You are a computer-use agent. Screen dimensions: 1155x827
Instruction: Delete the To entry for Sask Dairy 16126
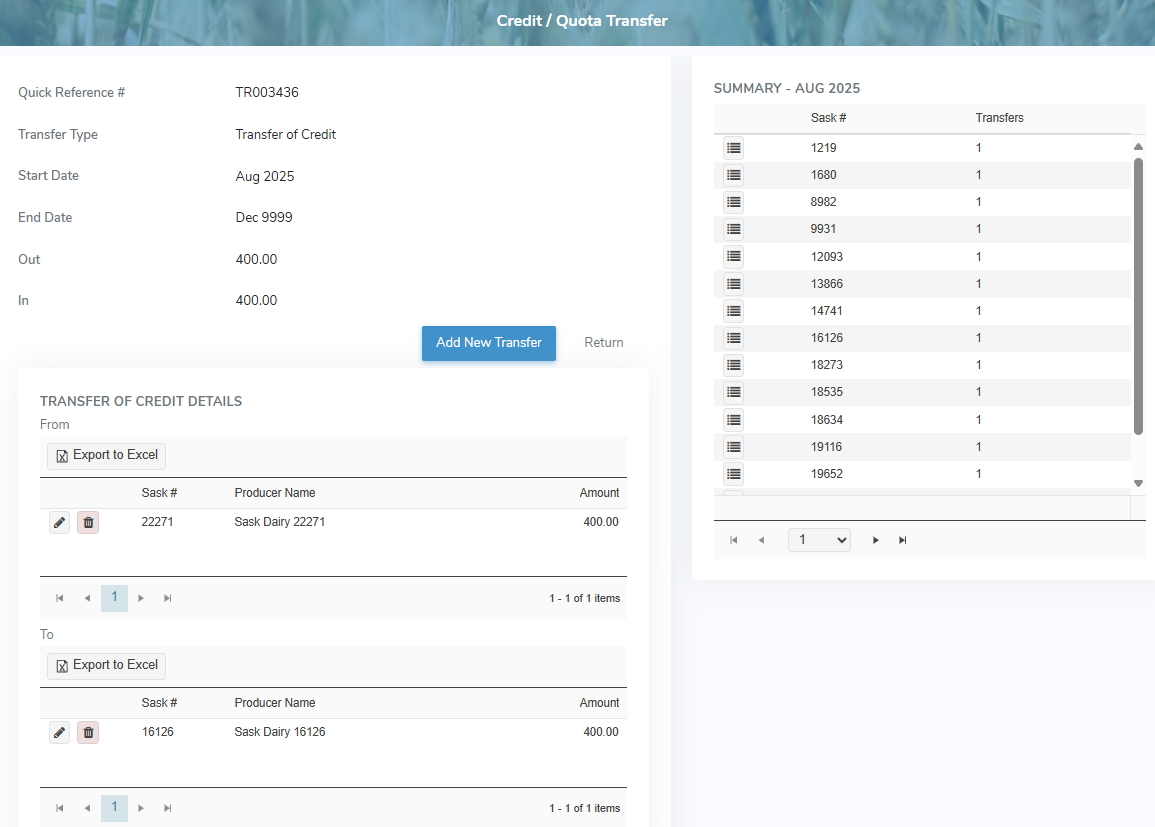(88, 732)
